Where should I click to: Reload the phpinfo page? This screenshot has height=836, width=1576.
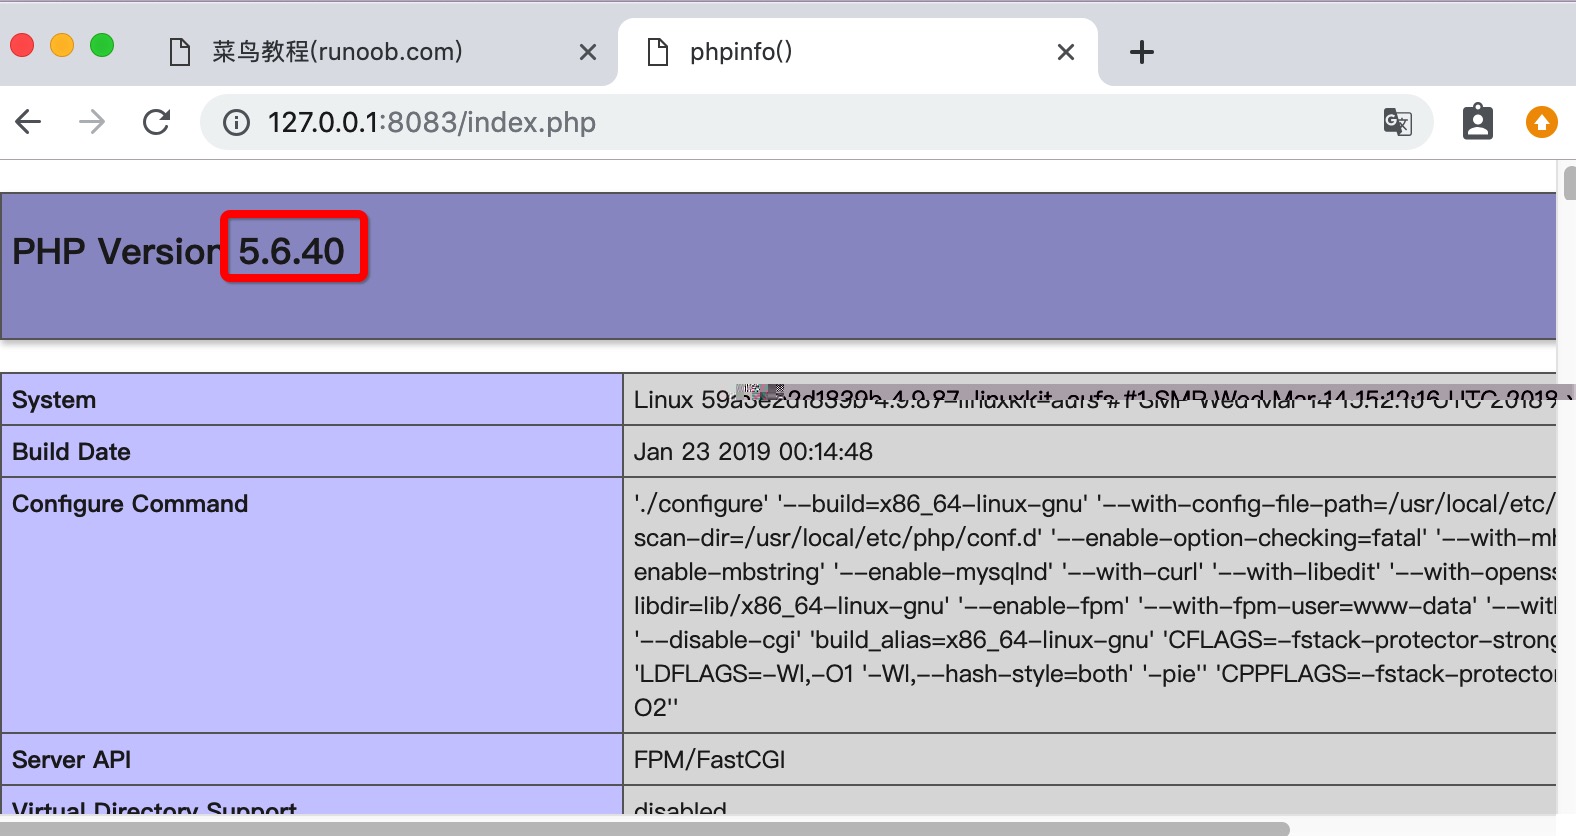(x=157, y=122)
